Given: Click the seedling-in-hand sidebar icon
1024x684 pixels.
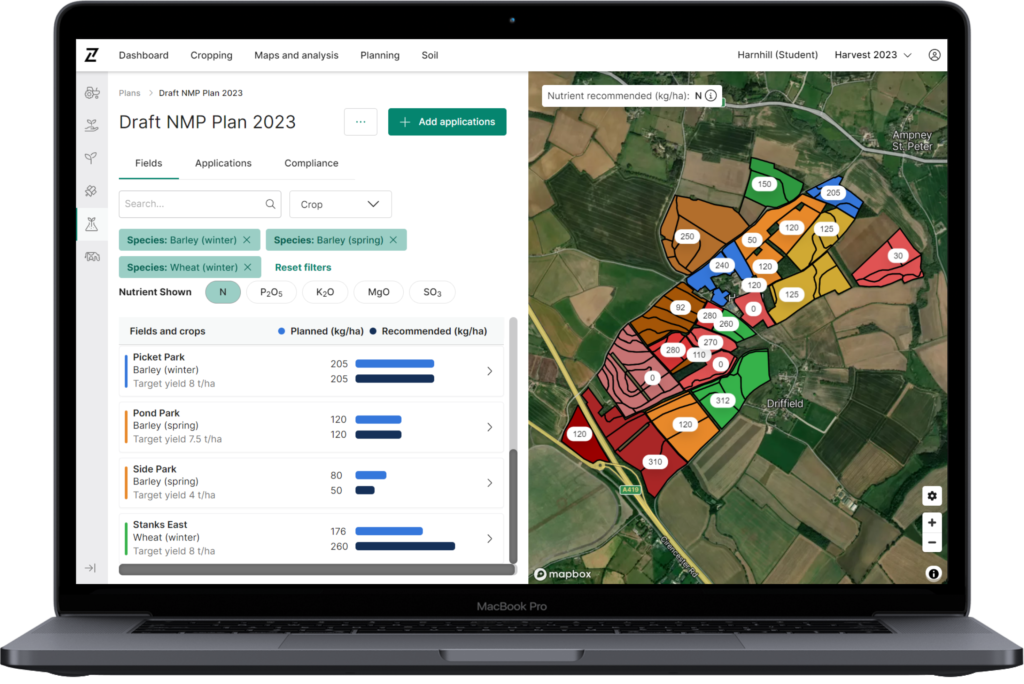Looking at the screenshot, I should pyautogui.click(x=92, y=126).
